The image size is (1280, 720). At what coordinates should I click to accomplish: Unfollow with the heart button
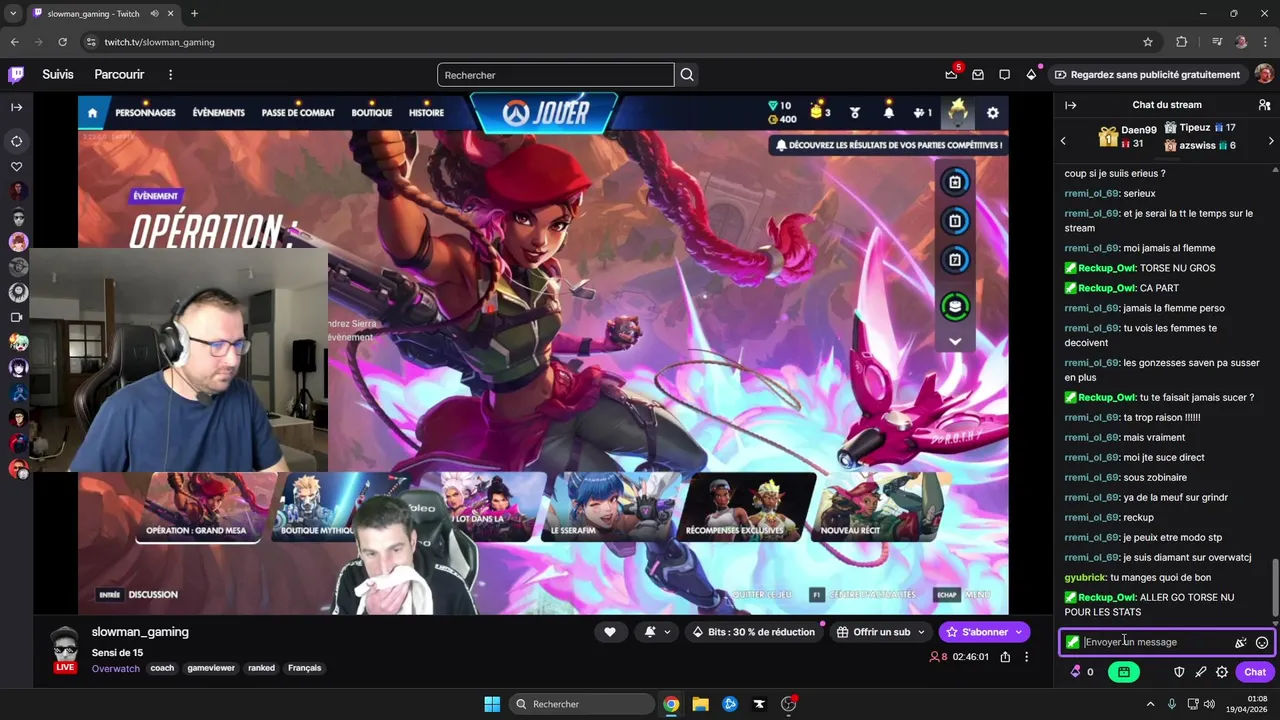(x=610, y=632)
